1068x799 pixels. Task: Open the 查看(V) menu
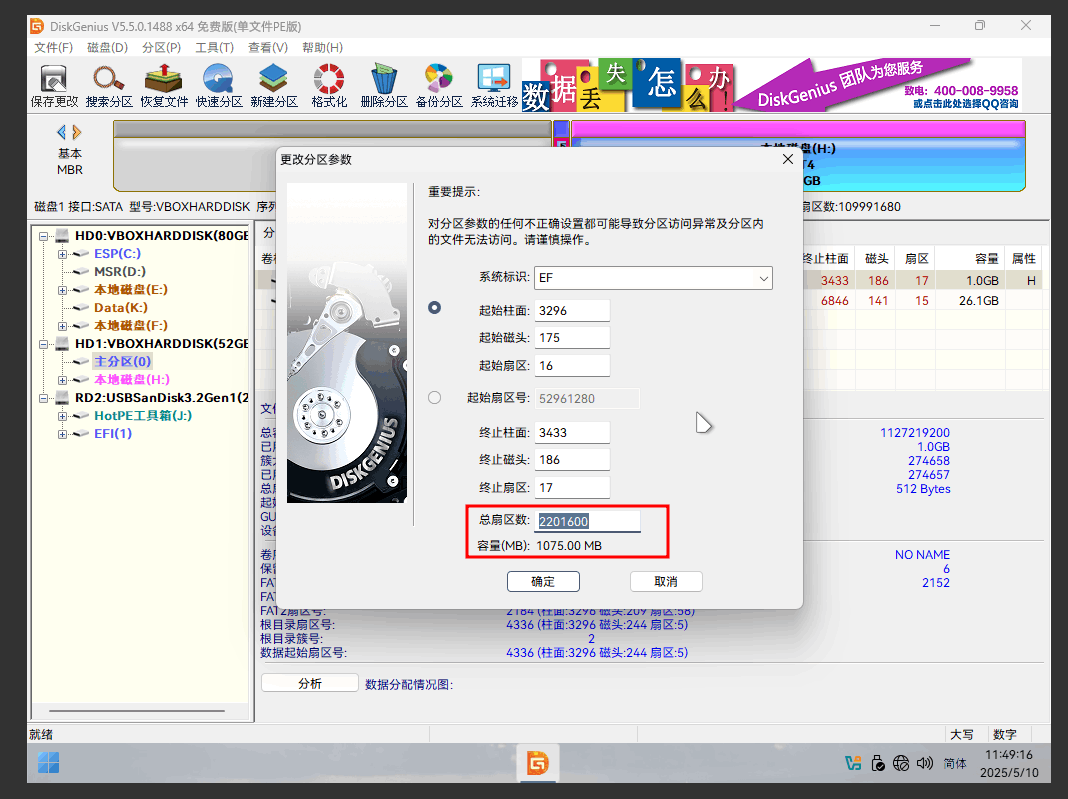[268, 48]
